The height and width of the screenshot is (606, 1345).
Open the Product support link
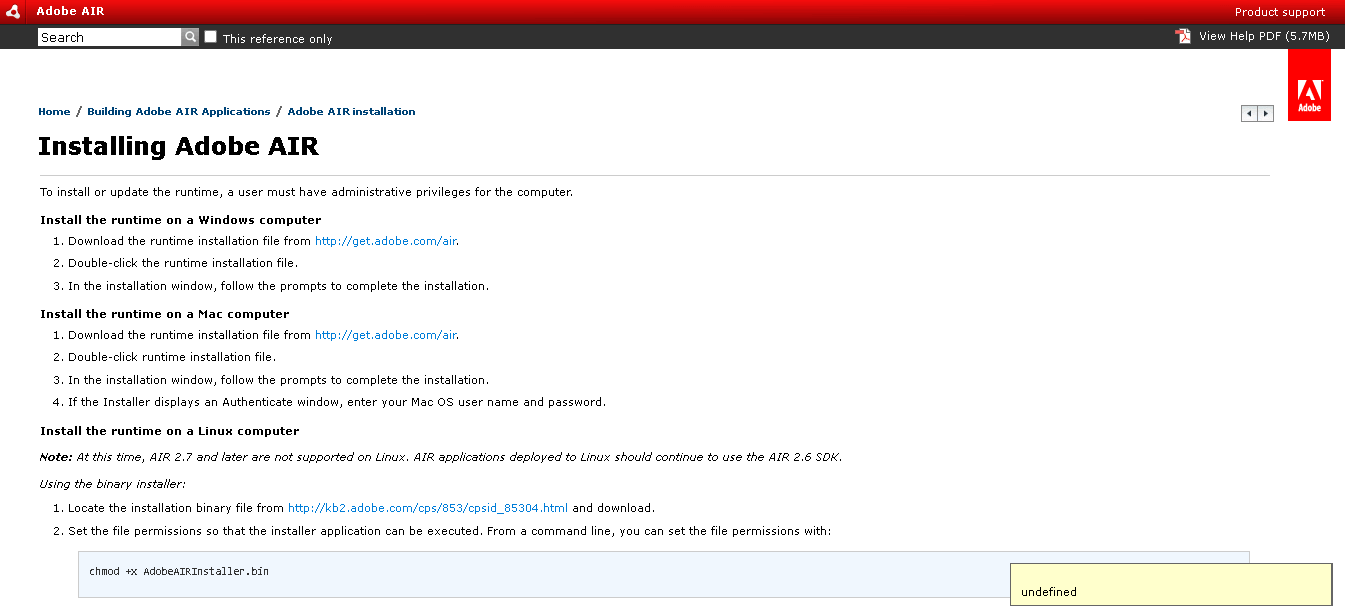1279,12
